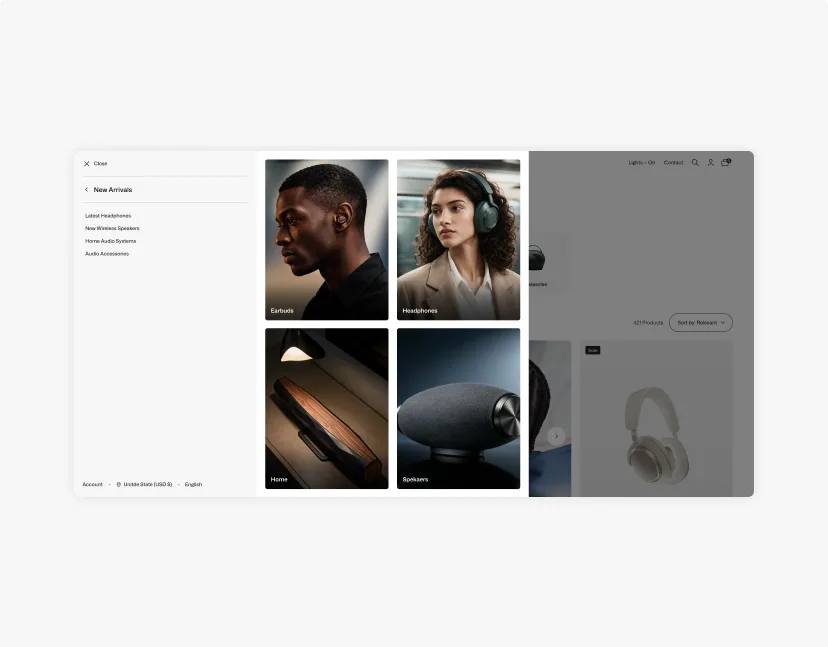Open New Wireless Speakers menu item
Screen dimensions: 828x647
pos(112,228)
